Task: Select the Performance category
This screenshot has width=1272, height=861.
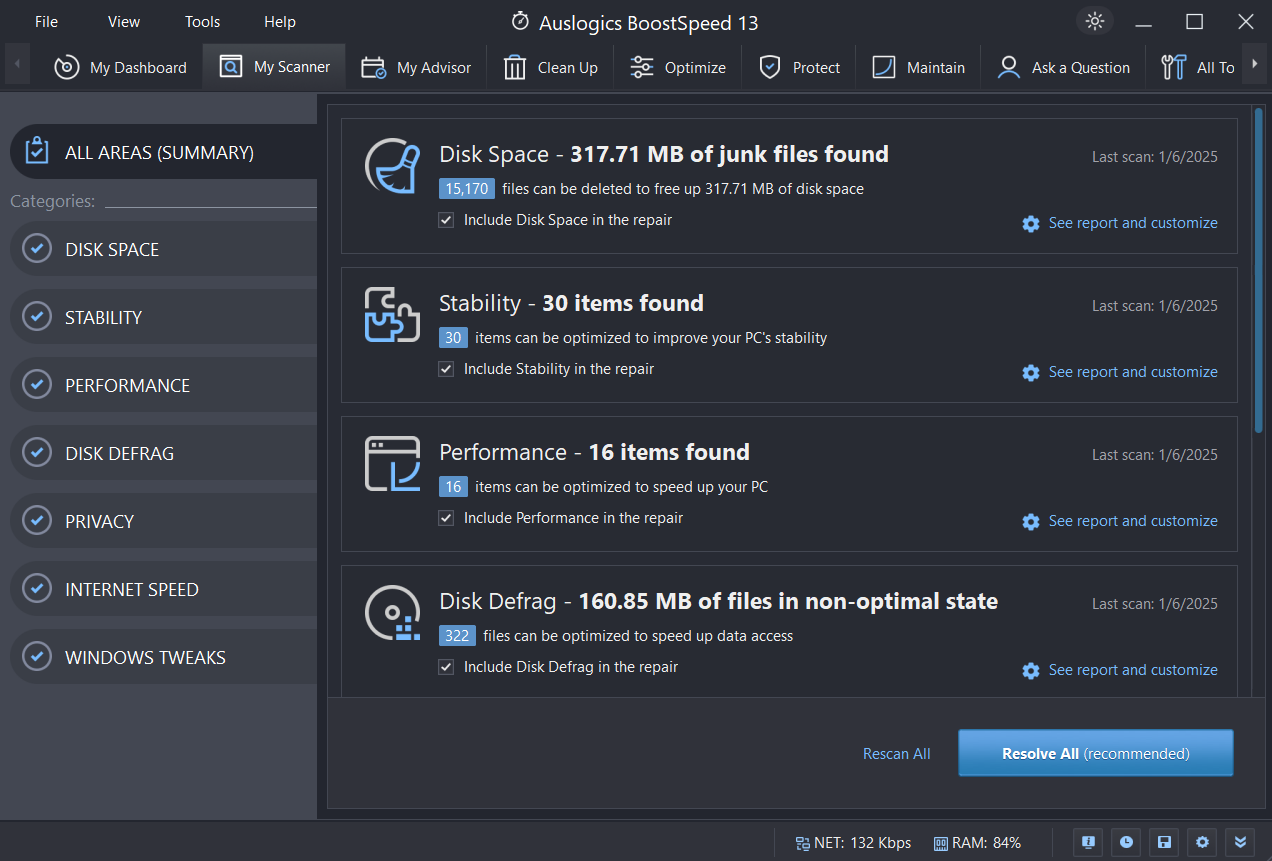Action: point(164,385)
